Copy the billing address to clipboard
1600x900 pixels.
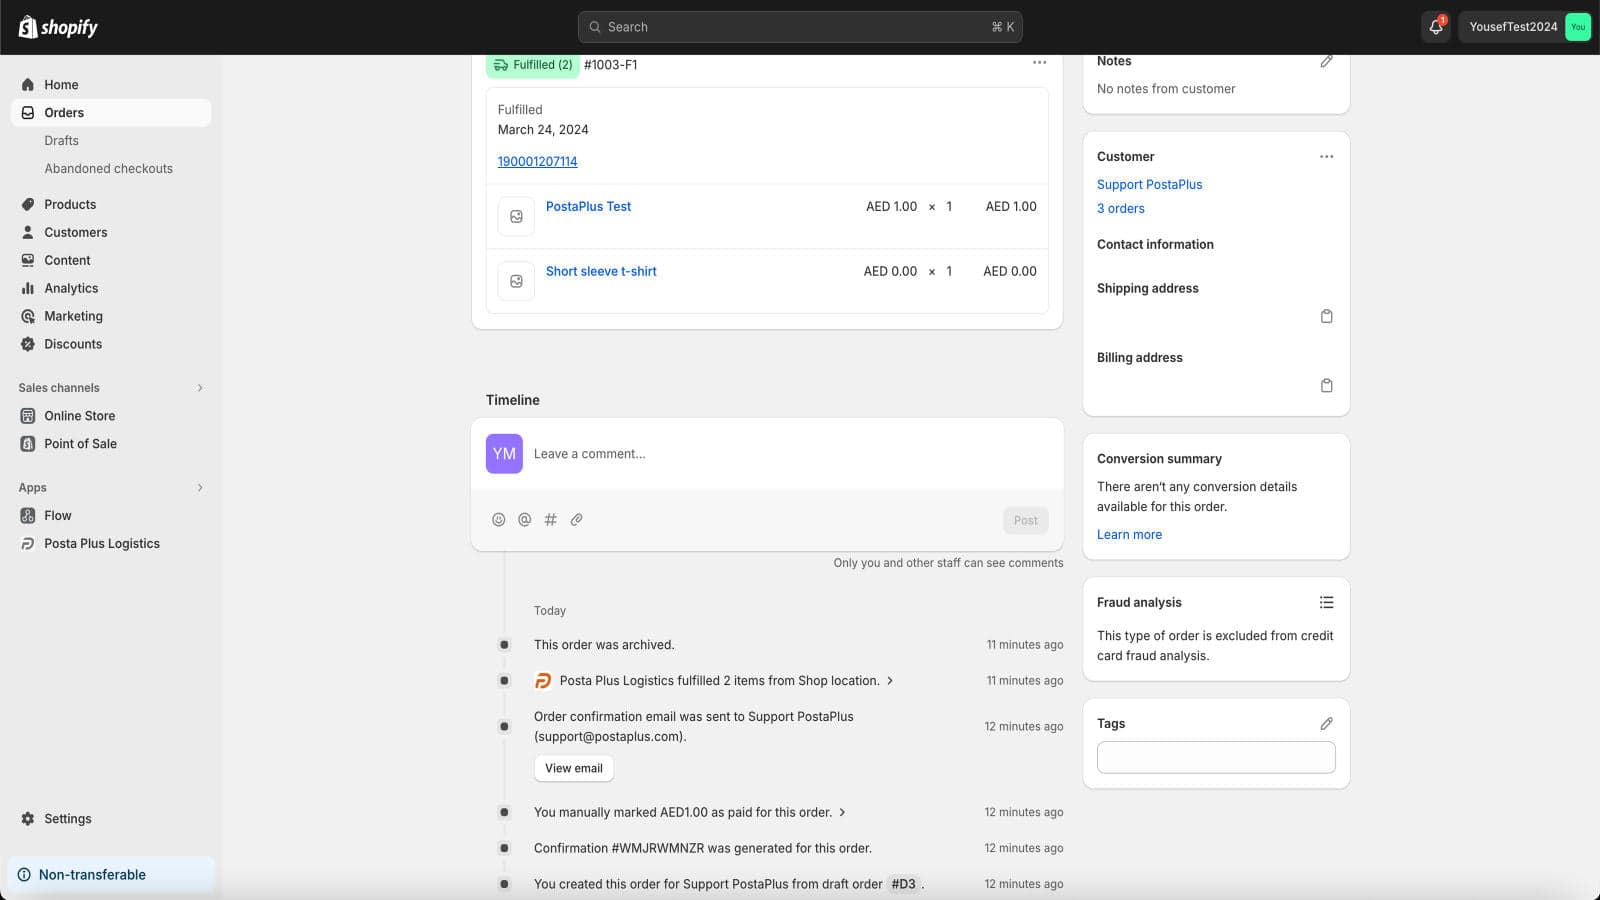tap(1326, 386)
